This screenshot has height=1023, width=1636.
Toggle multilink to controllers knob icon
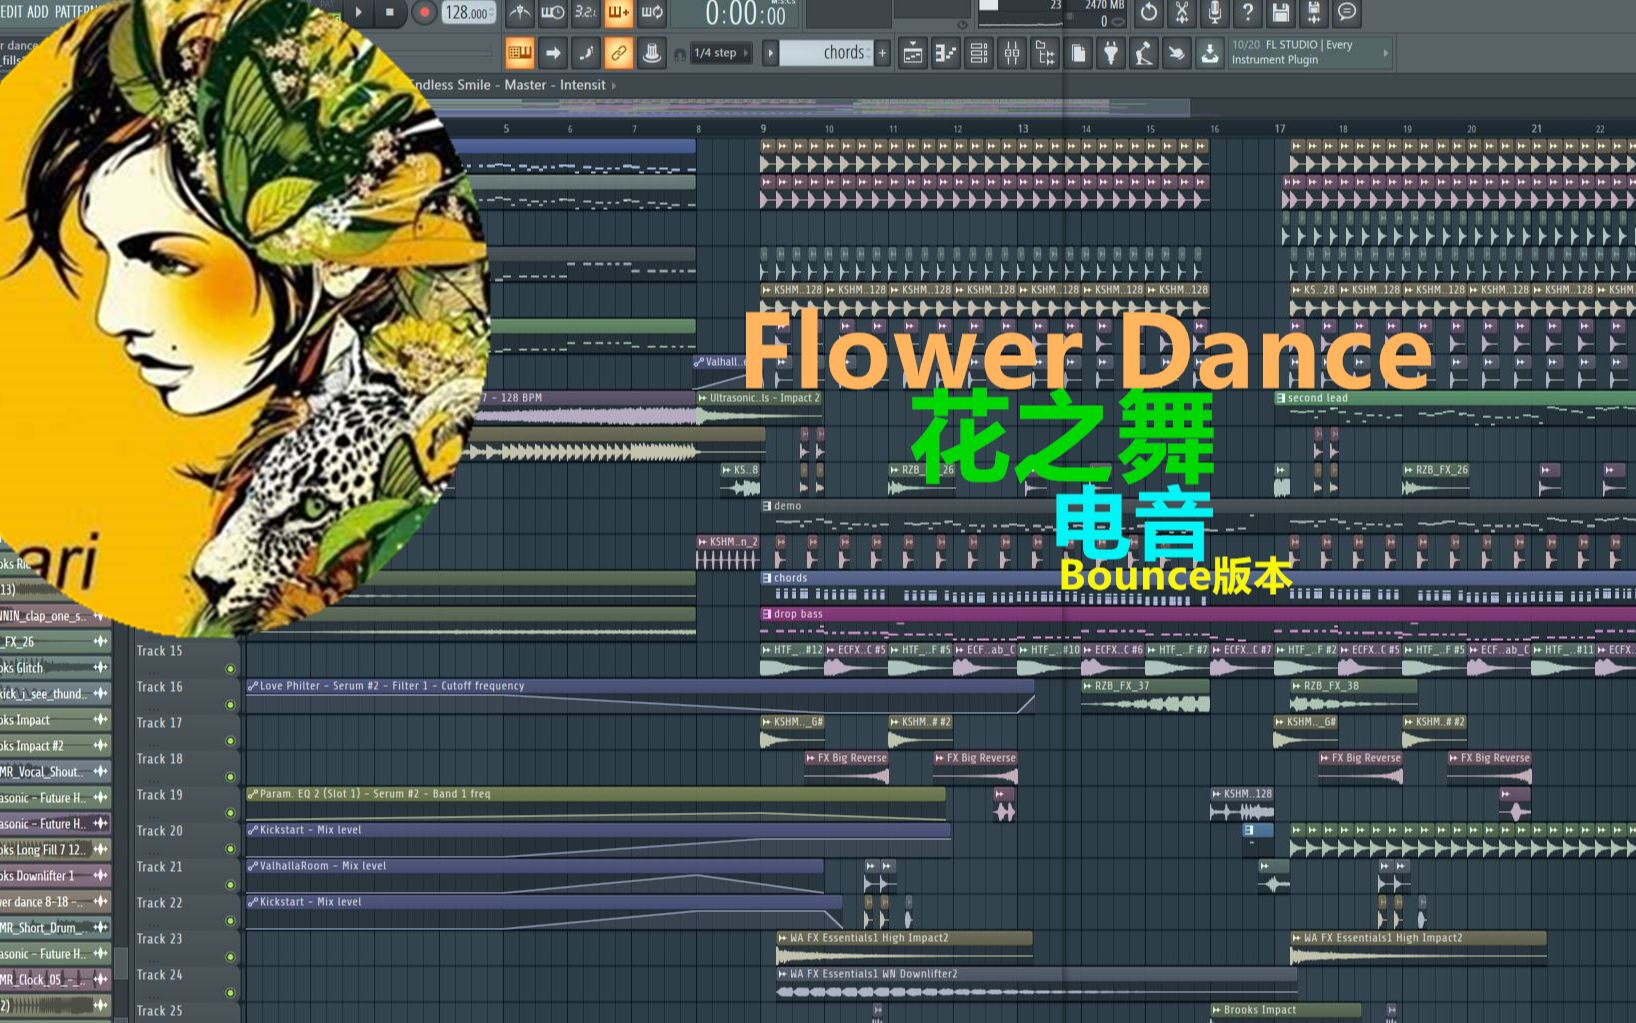(x=652, y=53)
